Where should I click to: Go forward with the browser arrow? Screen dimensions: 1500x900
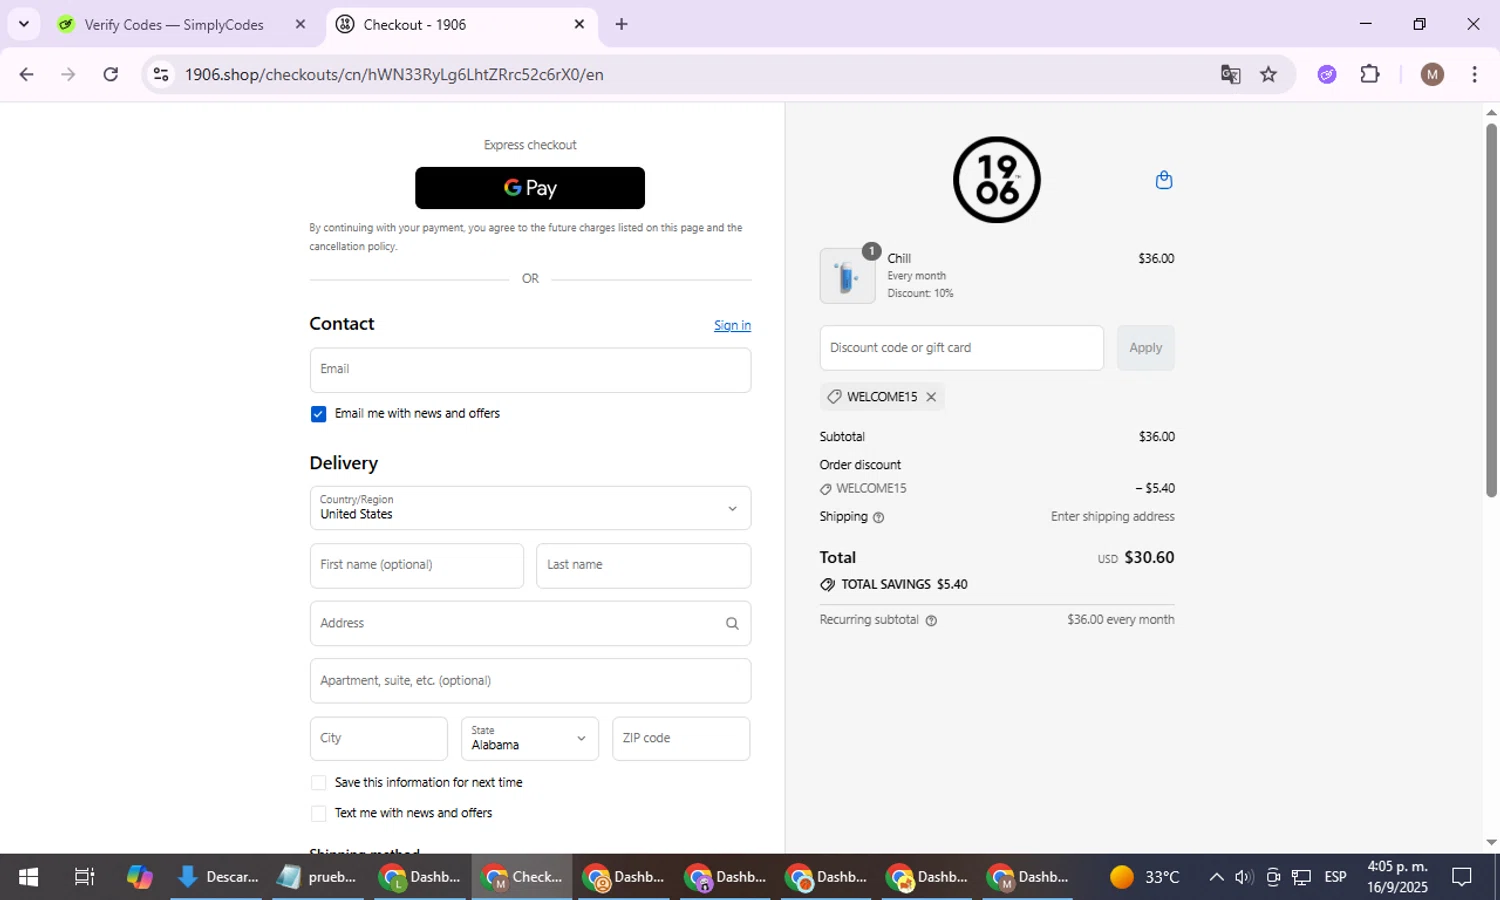tap(68, 74)
